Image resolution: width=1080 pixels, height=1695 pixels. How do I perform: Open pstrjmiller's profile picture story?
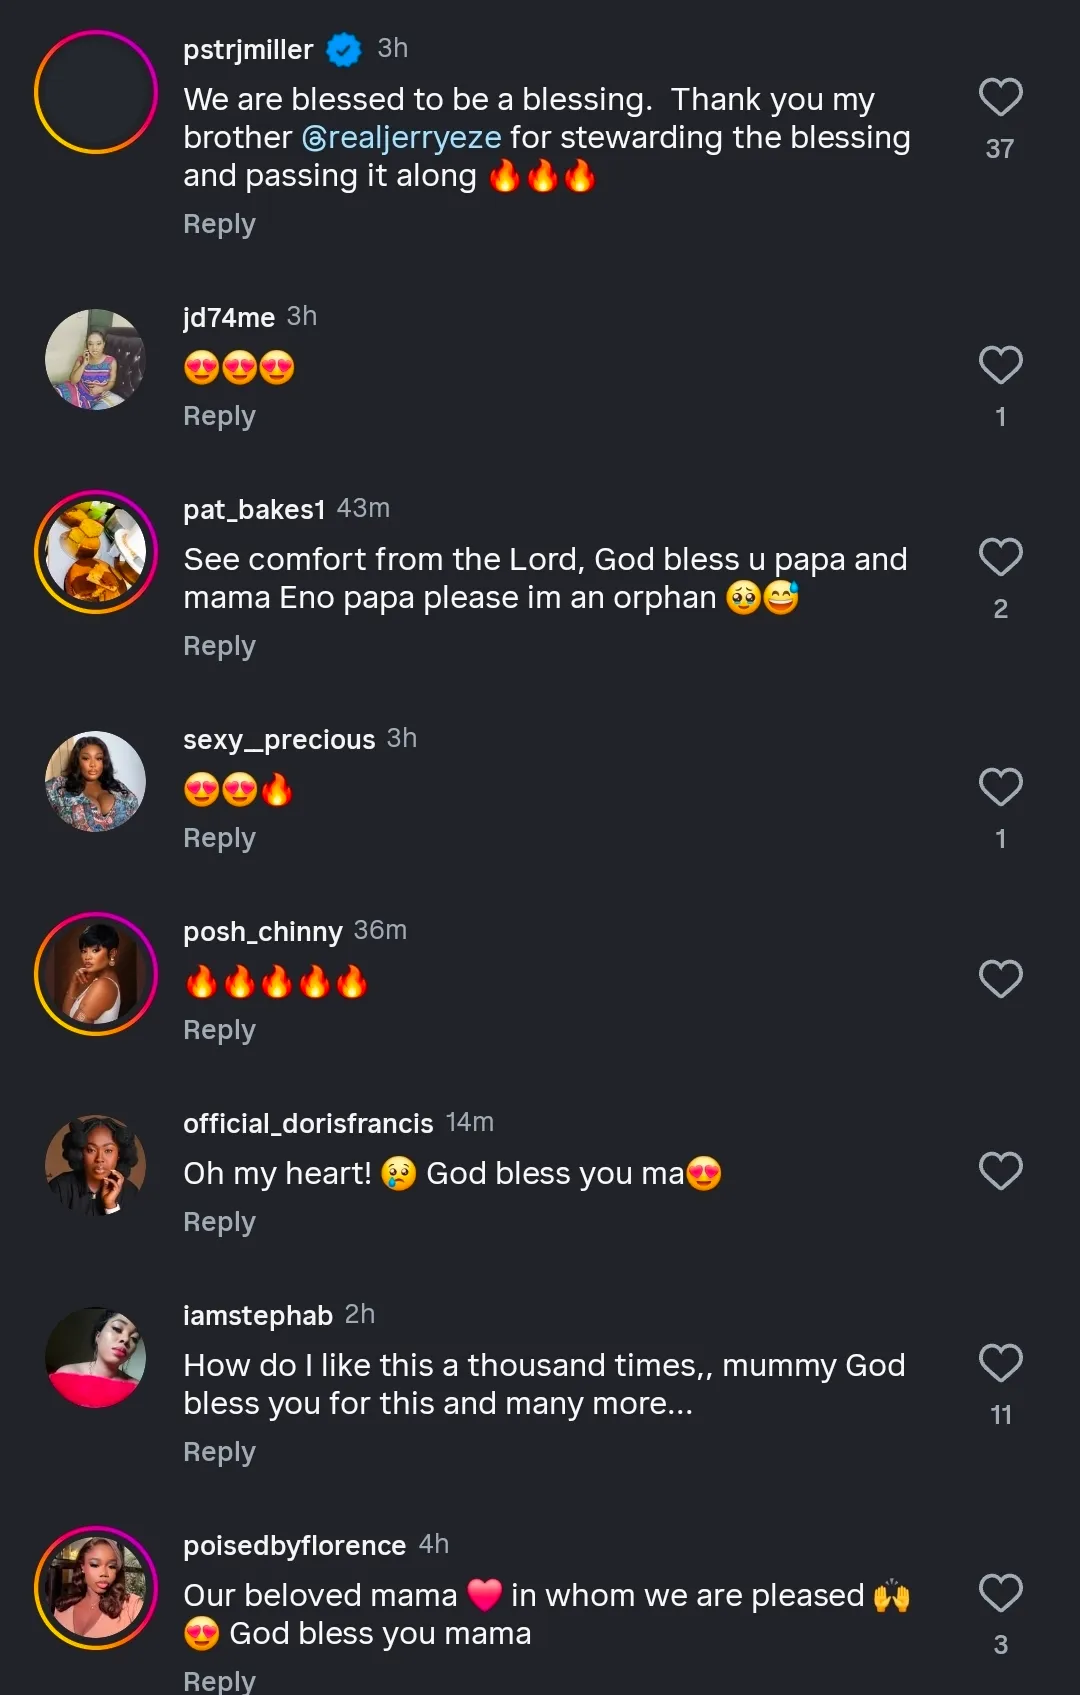click(x=96, y=92)
